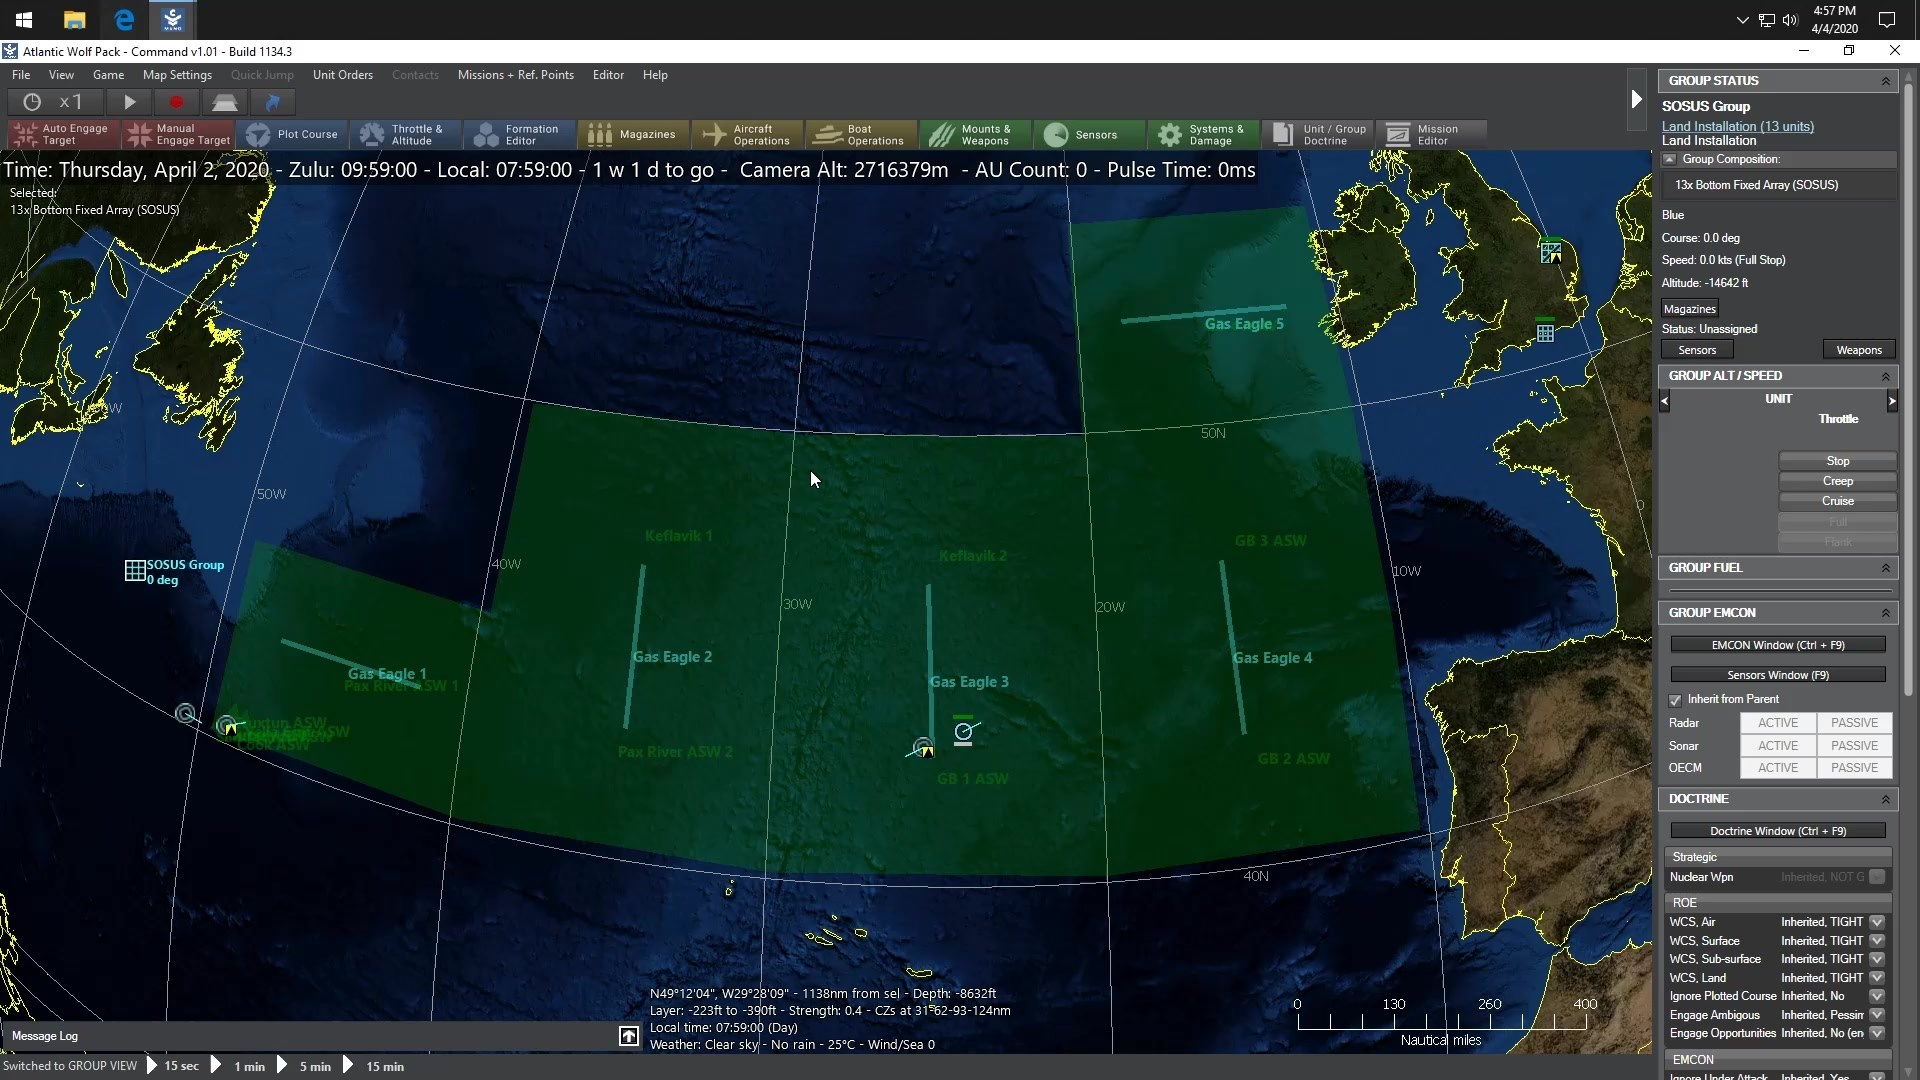1920x1080 pixels.
Task: Open WCS, Surface dropdown
Action: tap(1877, 941)
